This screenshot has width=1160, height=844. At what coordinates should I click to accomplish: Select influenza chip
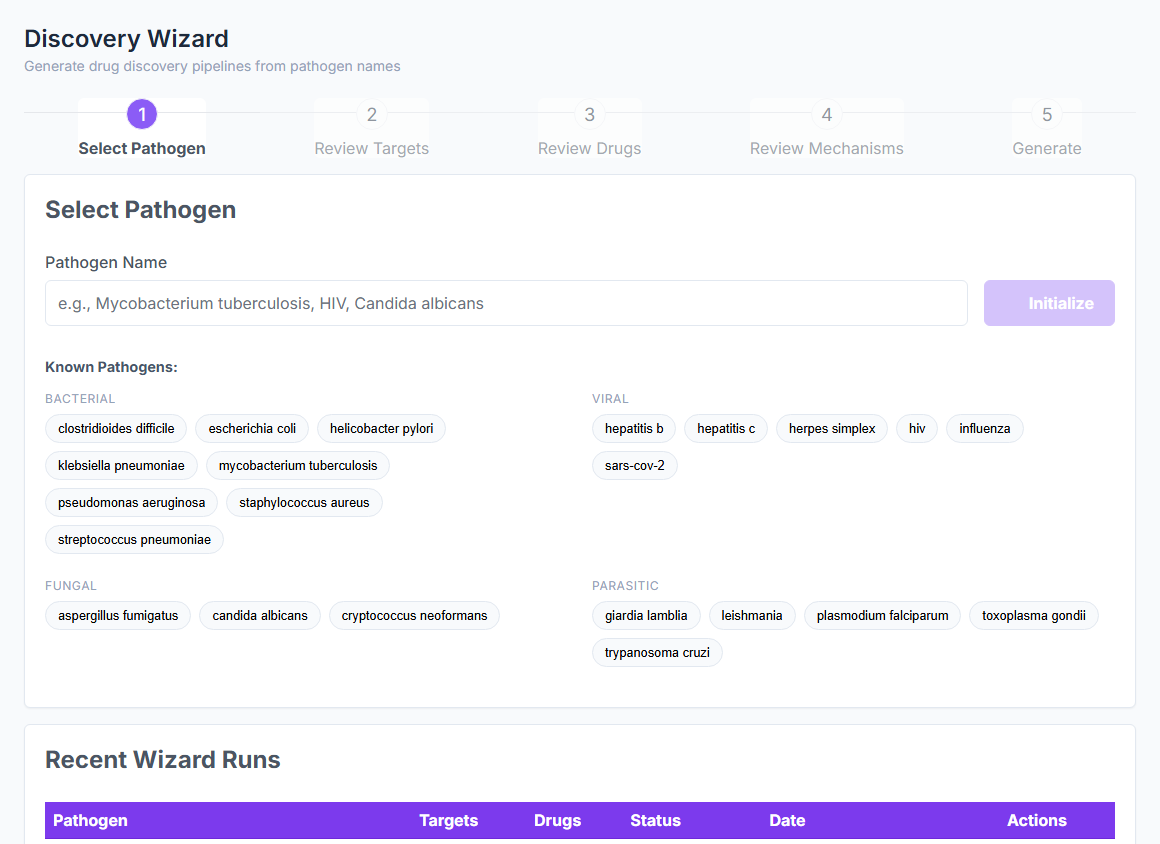(985, 428)
